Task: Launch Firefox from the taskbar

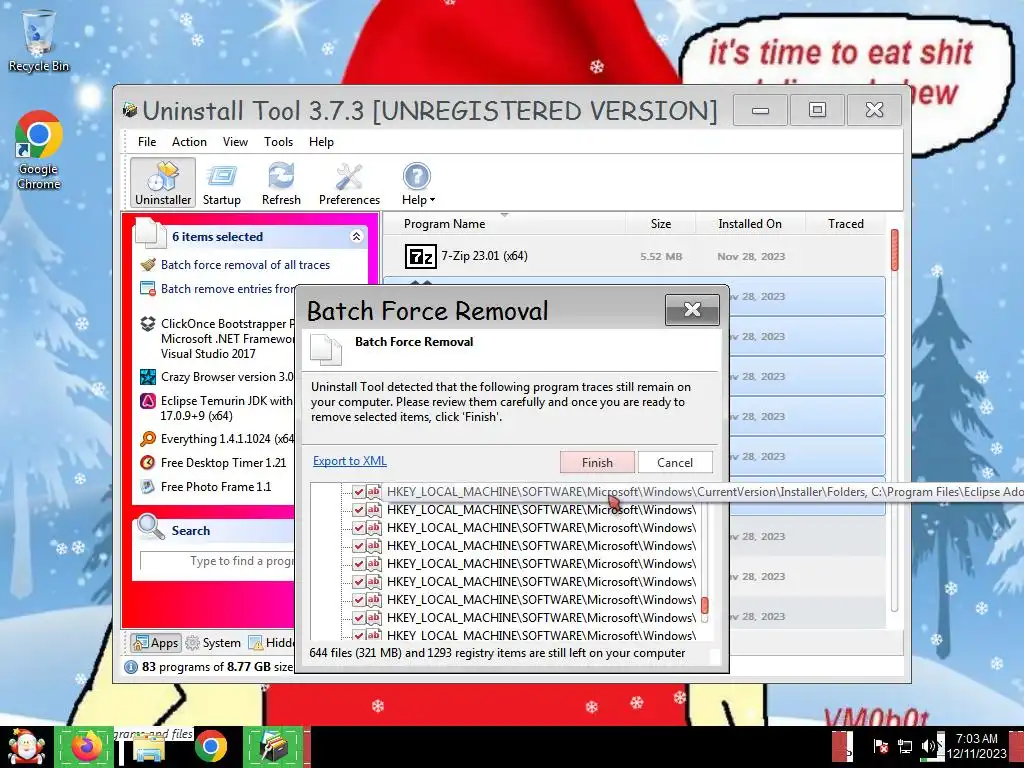Action: [86, 747]
